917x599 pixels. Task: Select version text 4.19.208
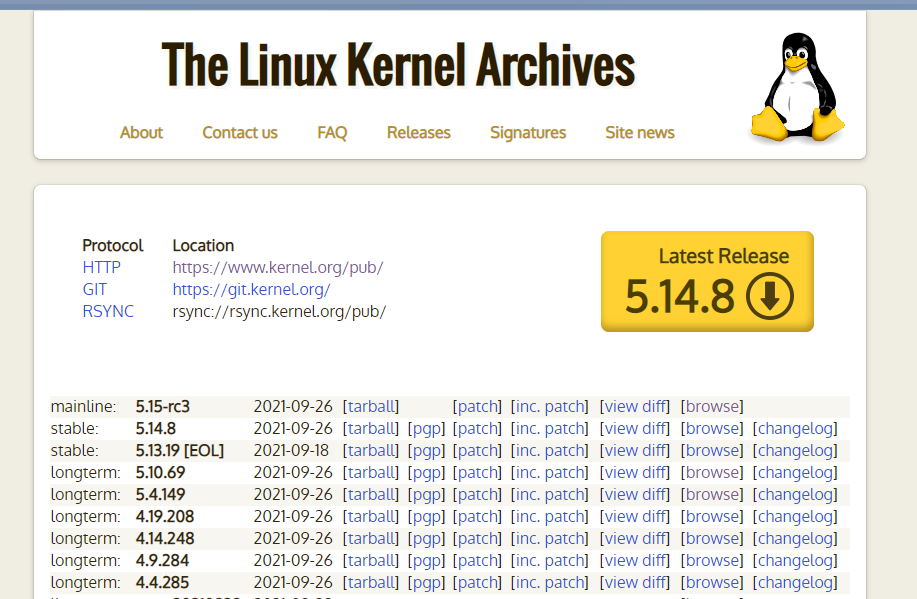point(165,517)
